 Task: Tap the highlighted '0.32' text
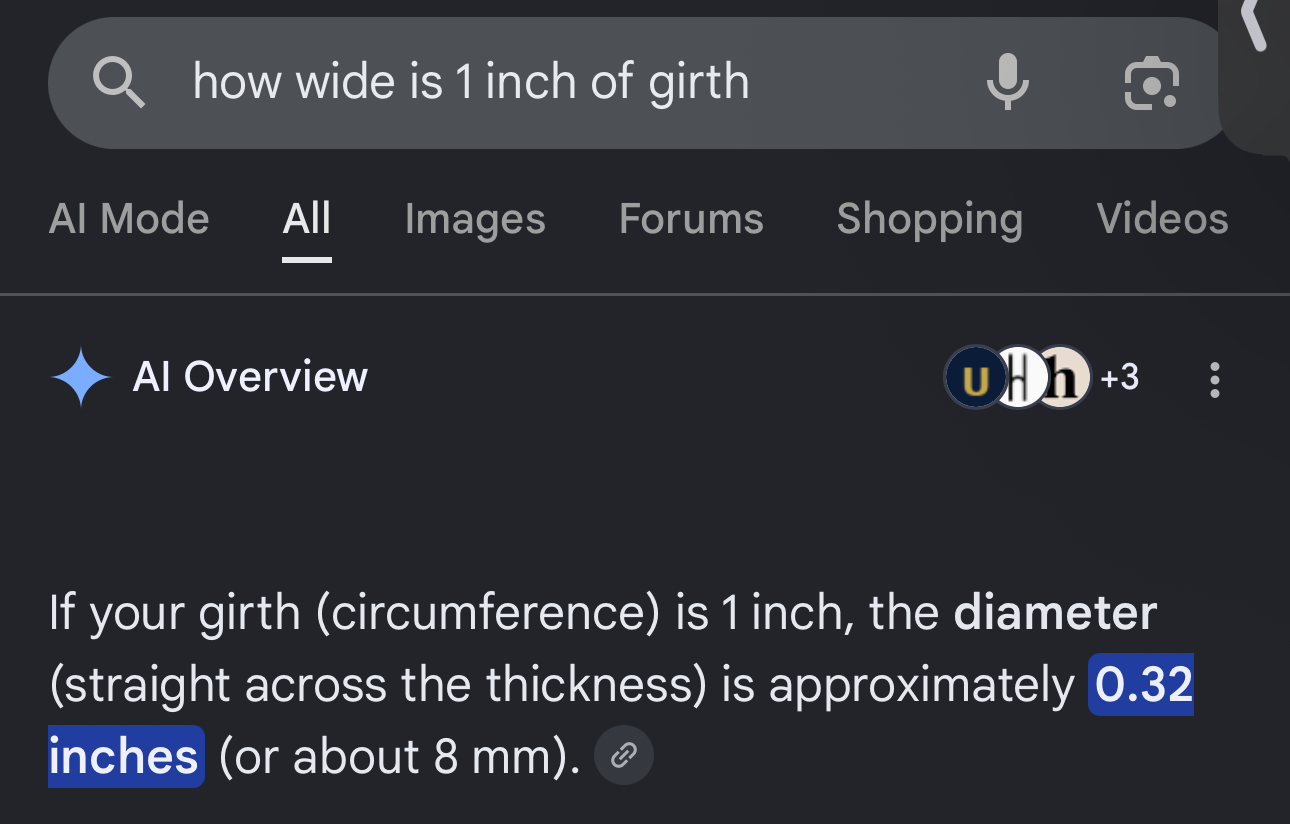pos(1141,685)
